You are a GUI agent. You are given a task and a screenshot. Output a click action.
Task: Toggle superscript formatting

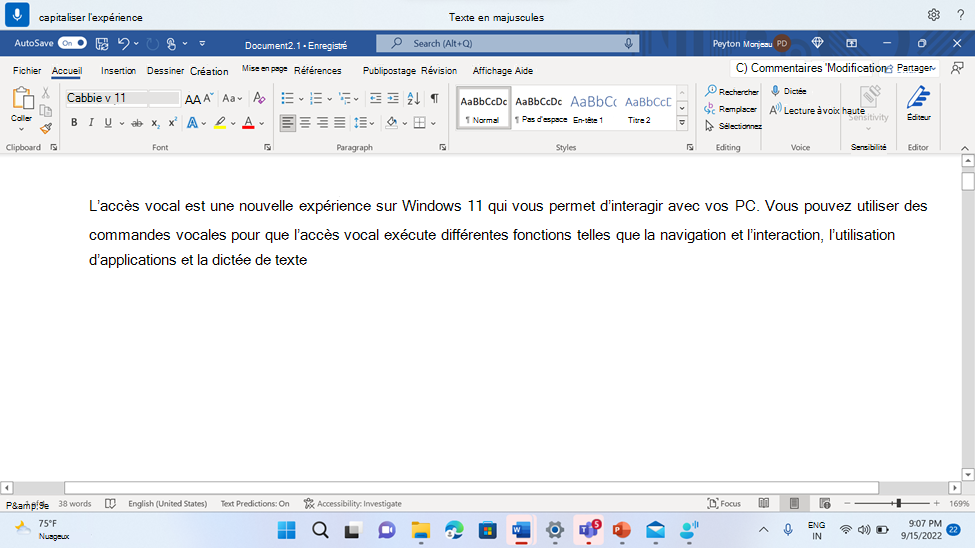click(x=173, y=123)
